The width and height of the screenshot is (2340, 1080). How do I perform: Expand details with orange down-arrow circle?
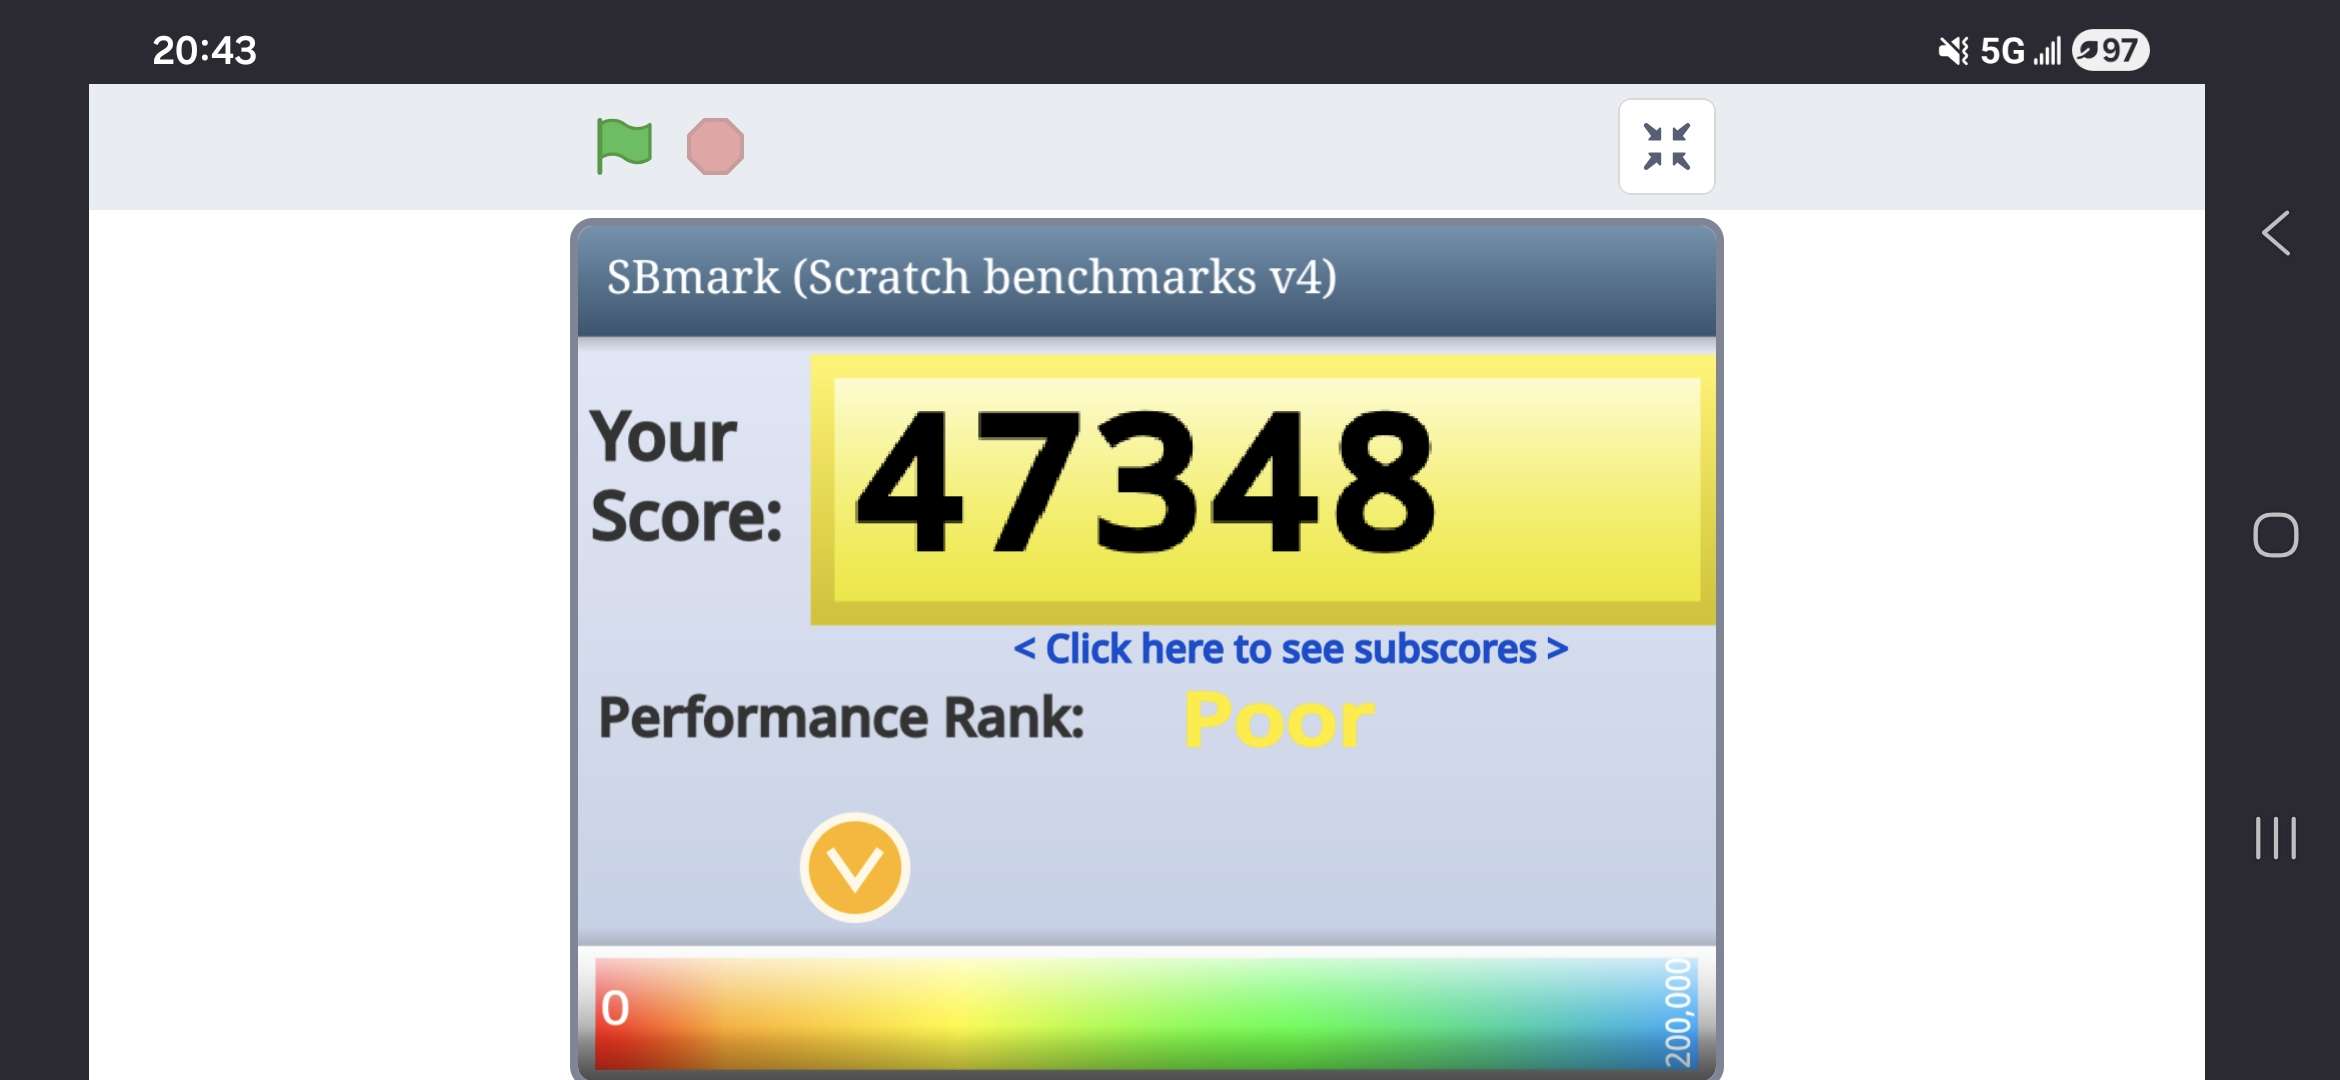854,868
